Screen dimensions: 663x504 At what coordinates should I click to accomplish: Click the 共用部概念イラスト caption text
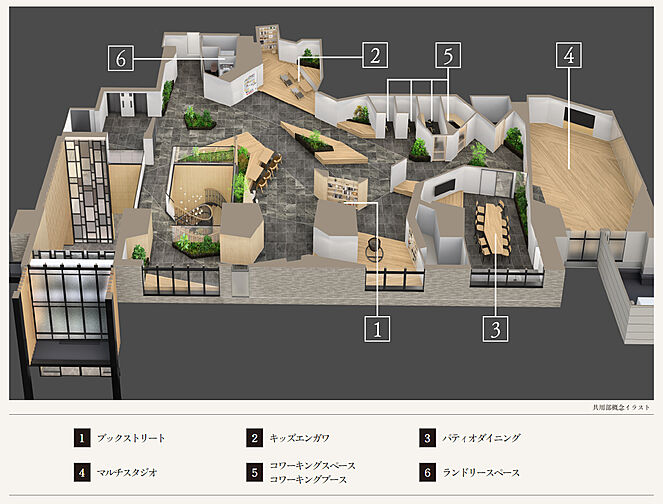tap(621, 409)
